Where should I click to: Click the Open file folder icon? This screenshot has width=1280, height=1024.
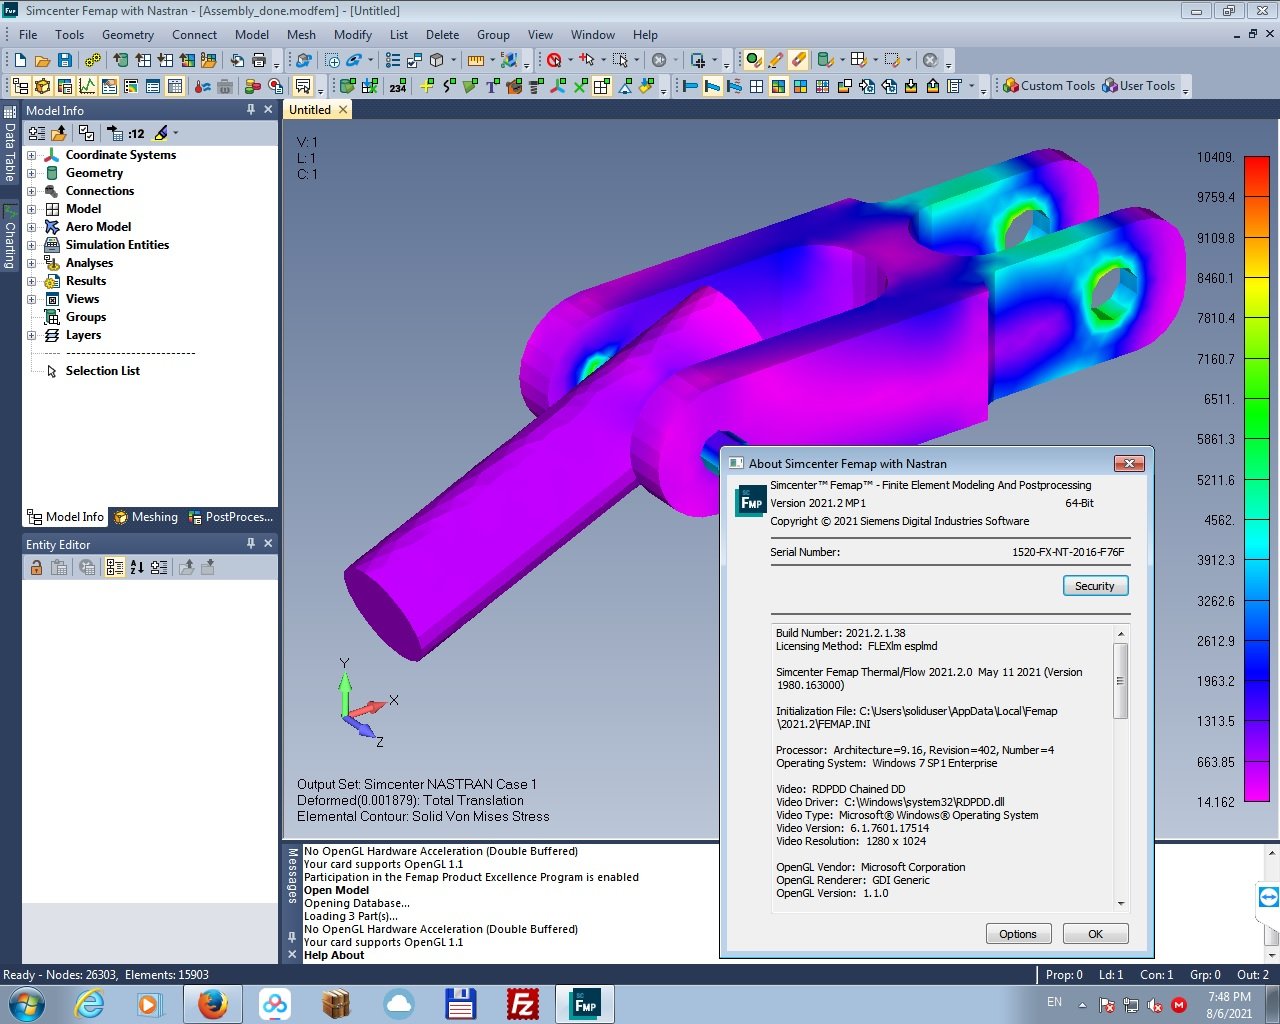pyautogui.click(x=42, y=61)
